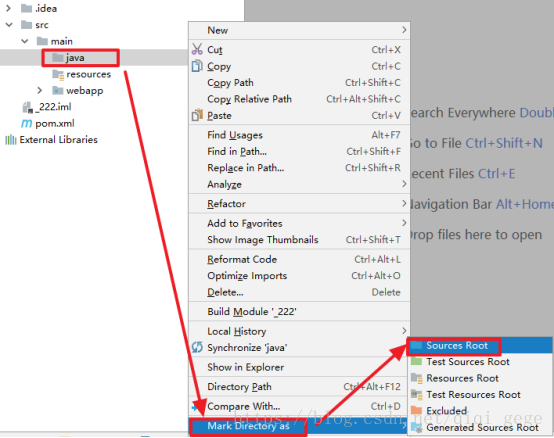Image resolution: width=554 pixels, height=438 pixels.
Task: Click the orange Excluded folder icon
Action: [416, 410]
